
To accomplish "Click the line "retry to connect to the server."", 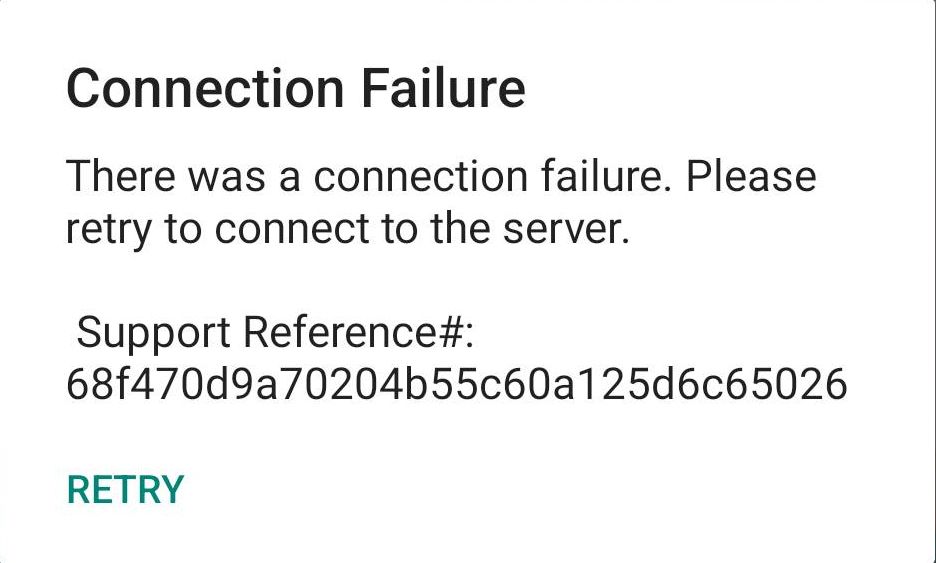I will click(x=348, y=230).
